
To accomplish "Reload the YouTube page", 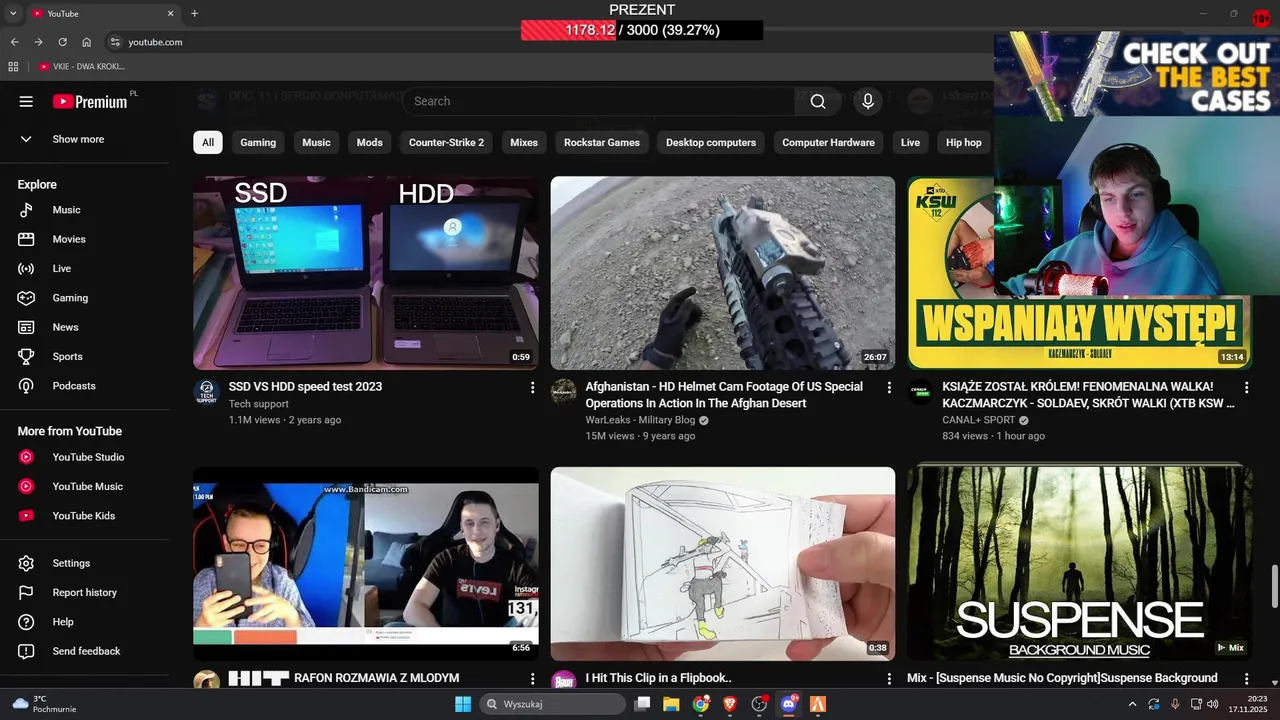I will [62, 42].
